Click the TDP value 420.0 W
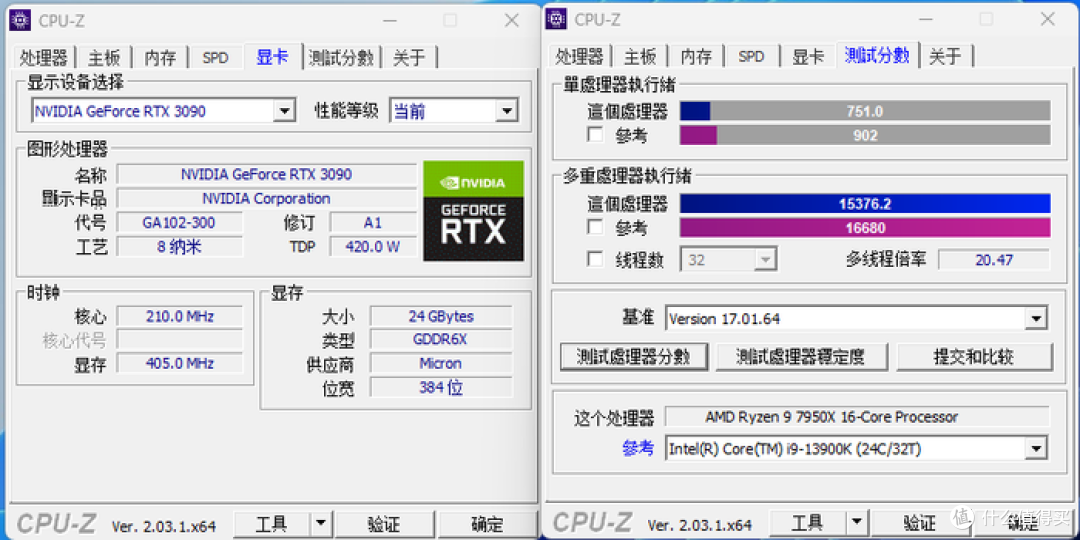Screen dimensions: 1080x540 tap(373, 247)
